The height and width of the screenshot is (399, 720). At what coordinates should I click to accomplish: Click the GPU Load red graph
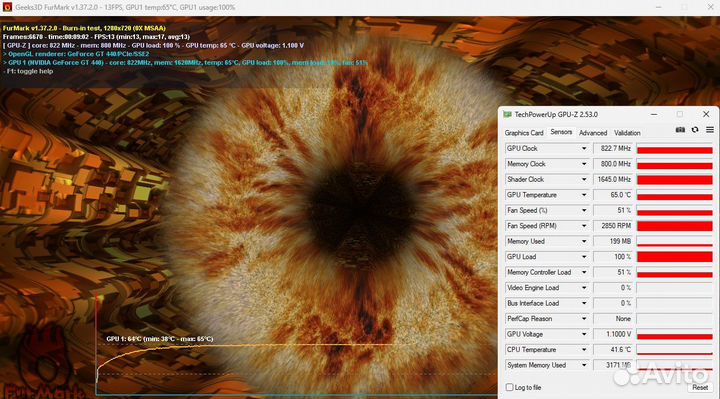[x=675, y=257]
